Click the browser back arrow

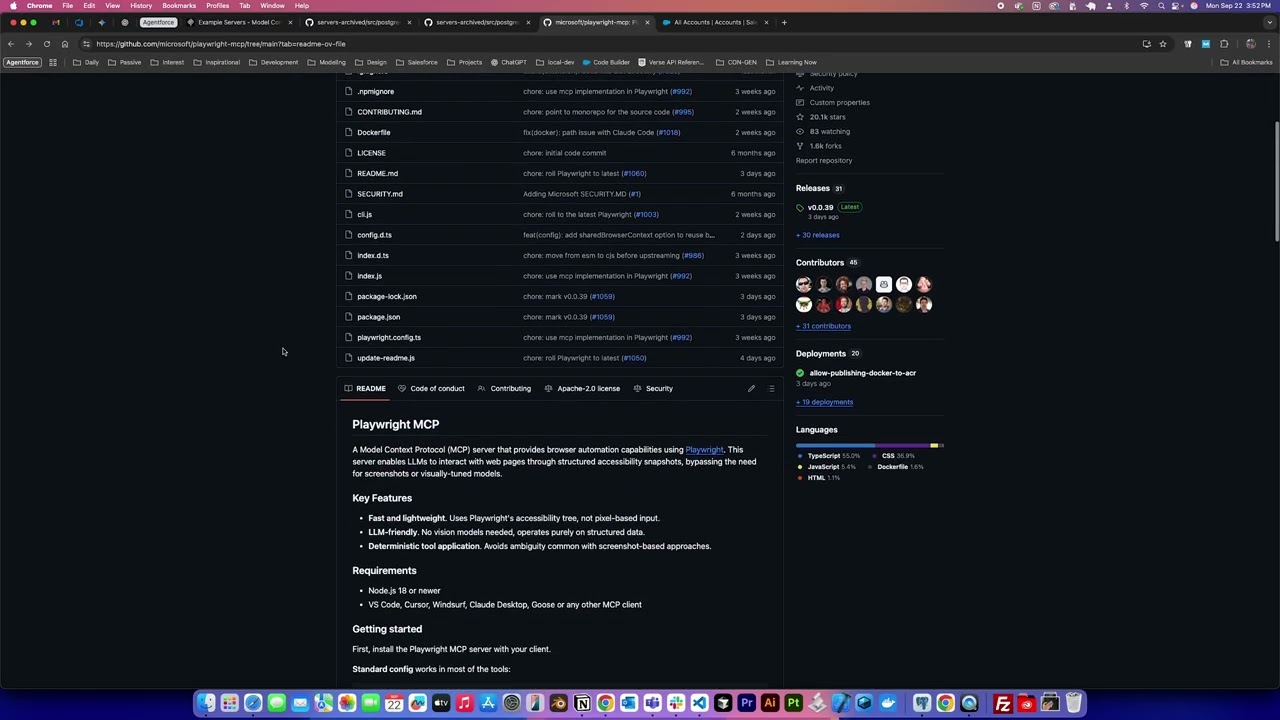point(11,44)
